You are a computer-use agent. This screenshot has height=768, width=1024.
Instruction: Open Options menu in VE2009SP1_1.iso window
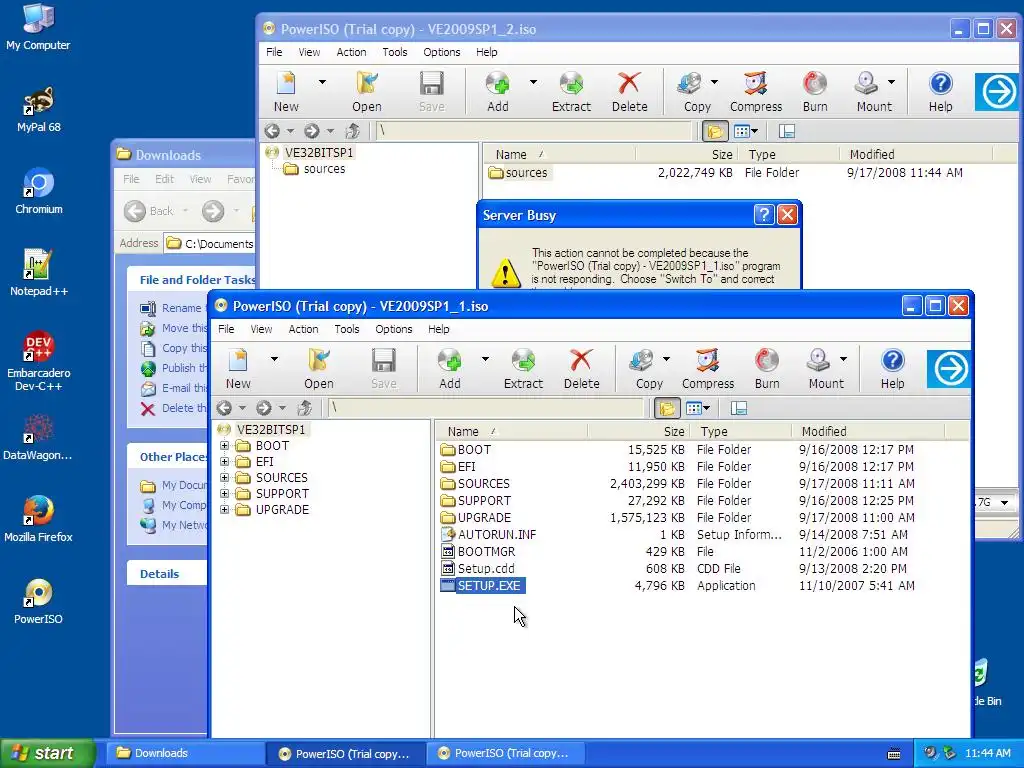coord(393,329)
